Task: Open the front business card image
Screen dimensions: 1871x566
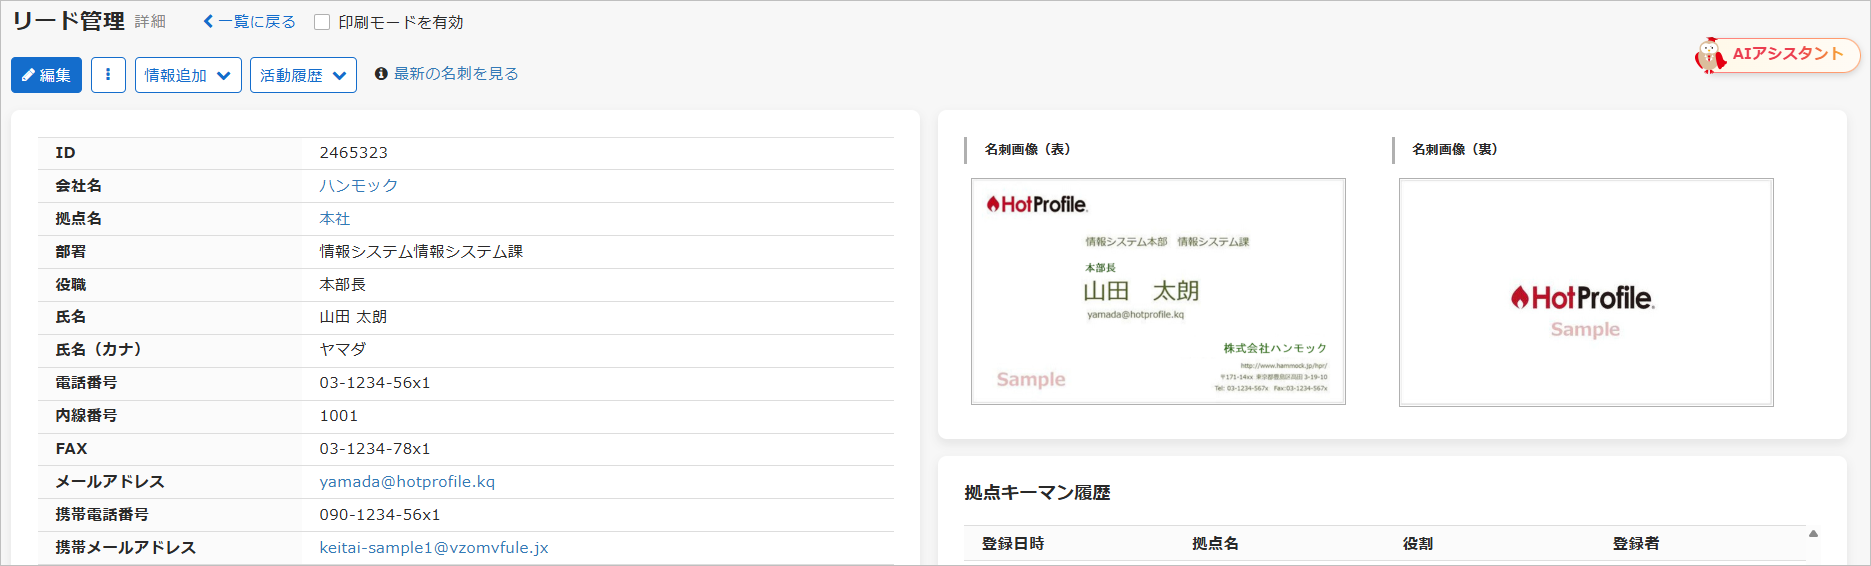Action: coord(1158,292)
